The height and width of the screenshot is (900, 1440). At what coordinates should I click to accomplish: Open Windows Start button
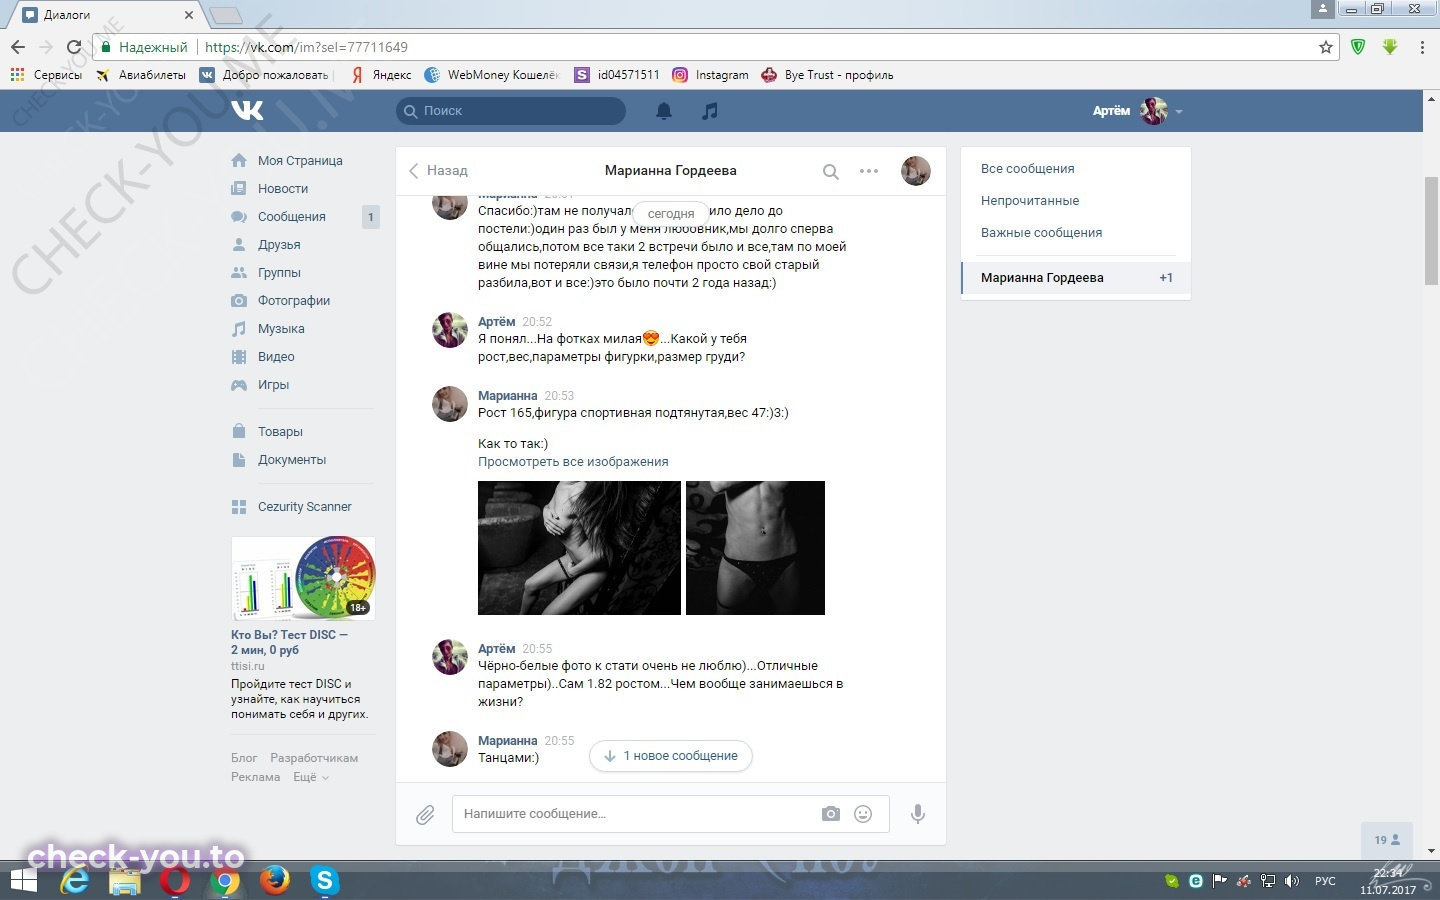coord(23,881)
